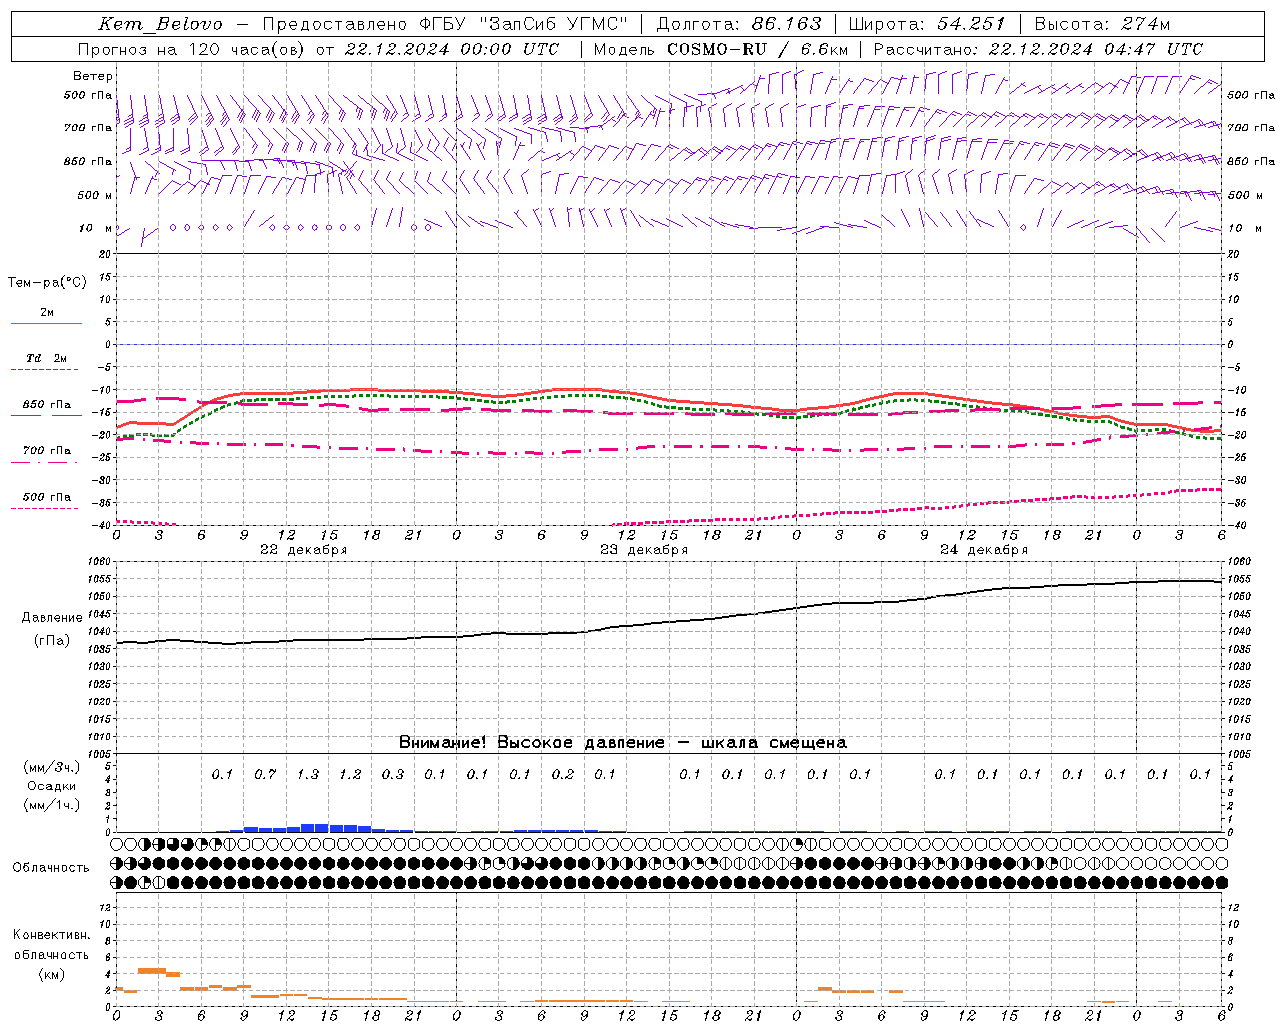This screenshot has height=1024, width=1280.
Task: Click the station name Kem_Belovo
Action: pyautogui.click(x=161, y=24)
